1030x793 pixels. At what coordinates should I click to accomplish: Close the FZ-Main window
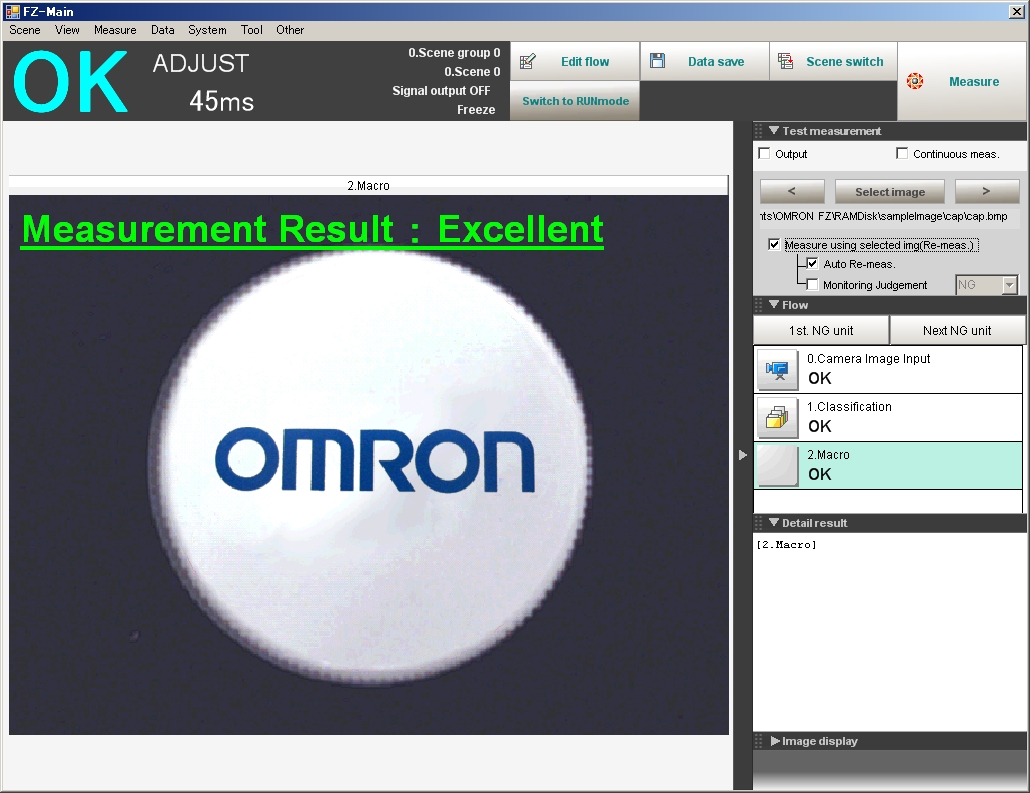1016,11
